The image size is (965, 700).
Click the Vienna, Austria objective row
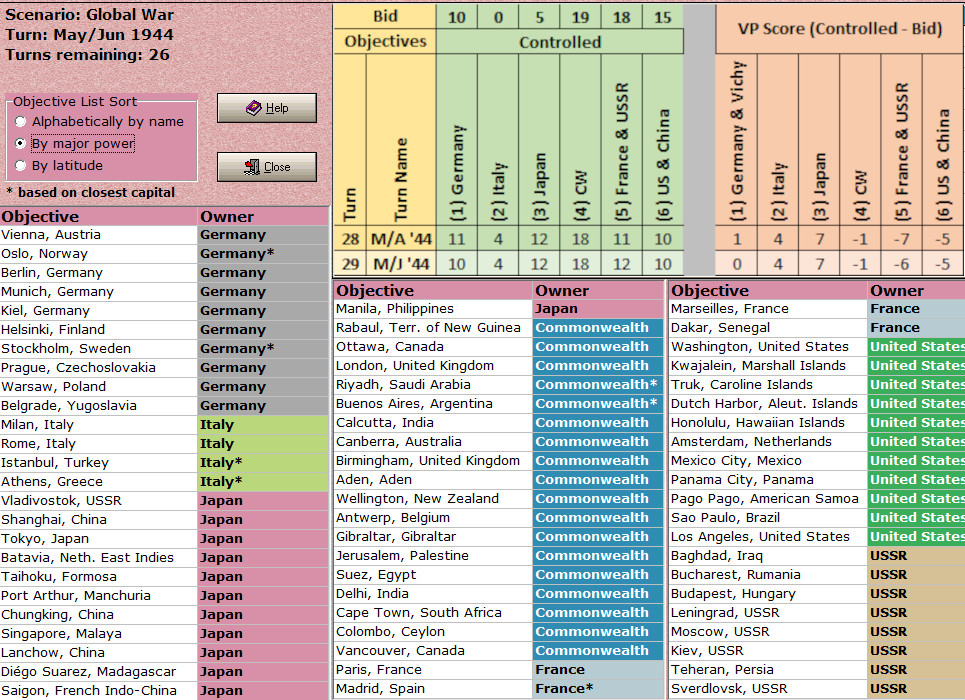point(164,235)
